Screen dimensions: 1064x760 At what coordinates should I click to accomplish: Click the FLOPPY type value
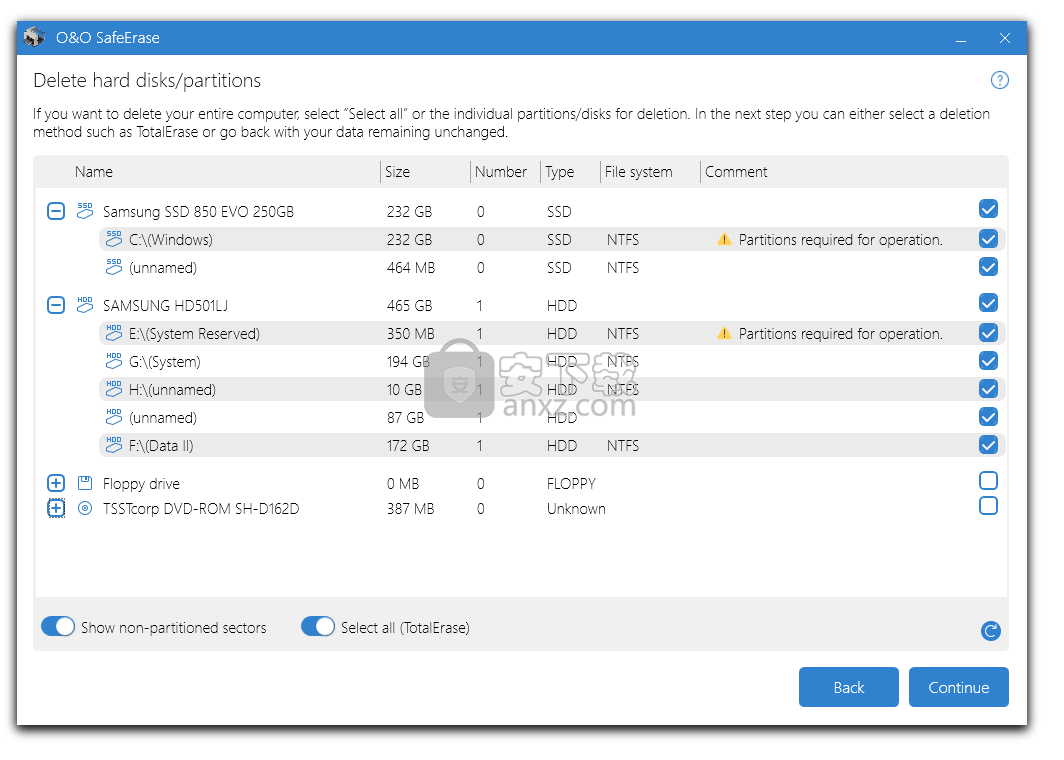click(x=571, y=484)
